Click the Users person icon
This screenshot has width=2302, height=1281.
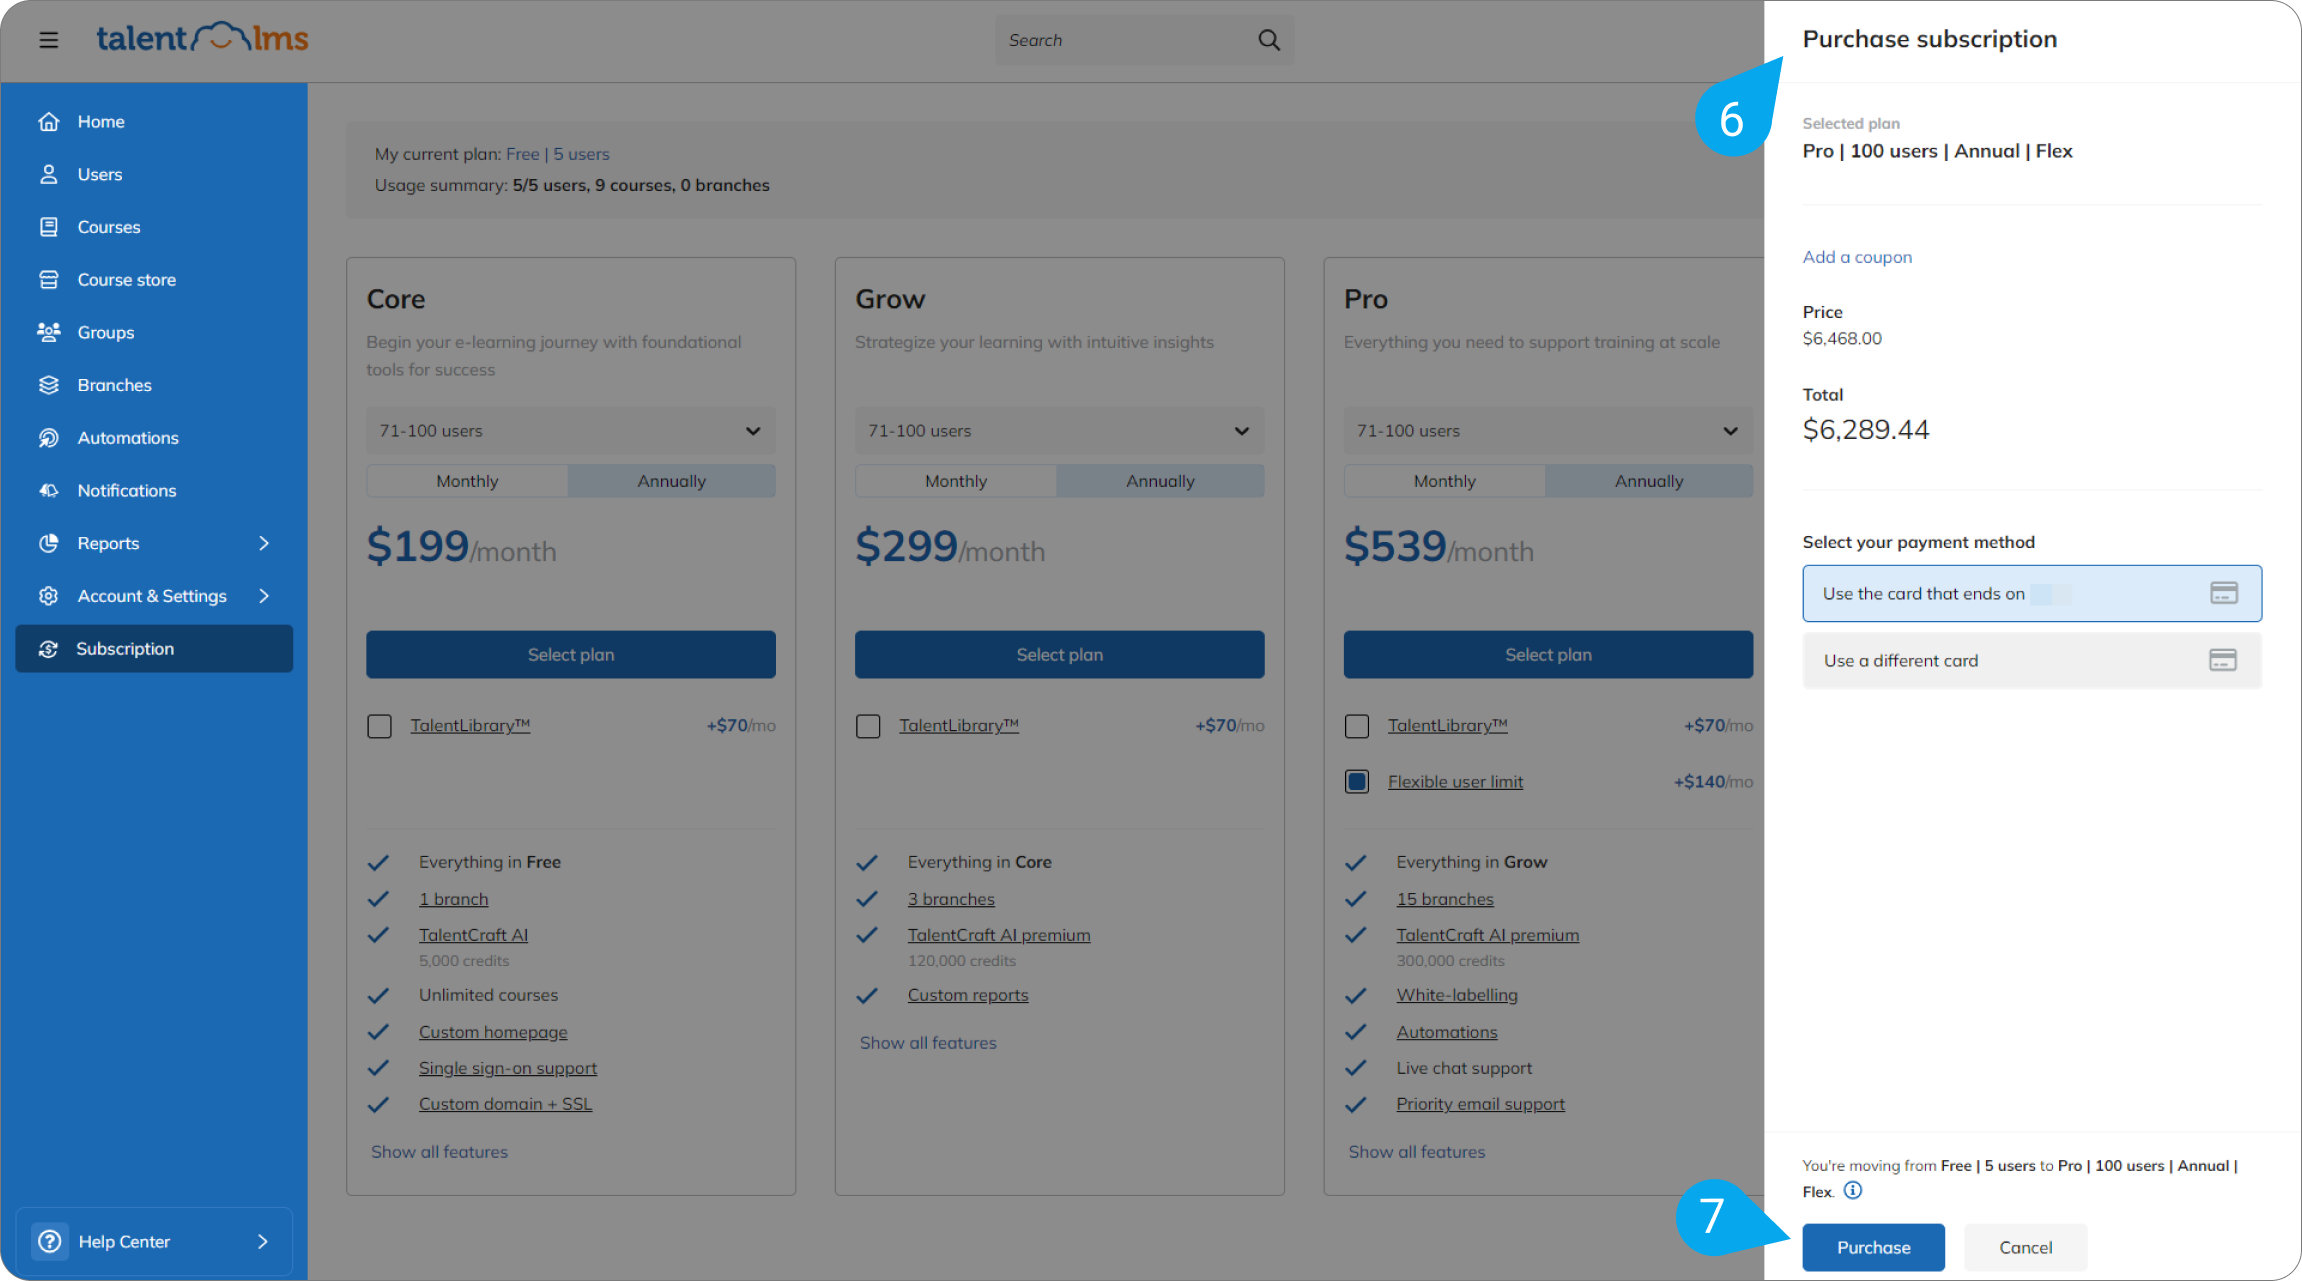click(x=48, y=174)
